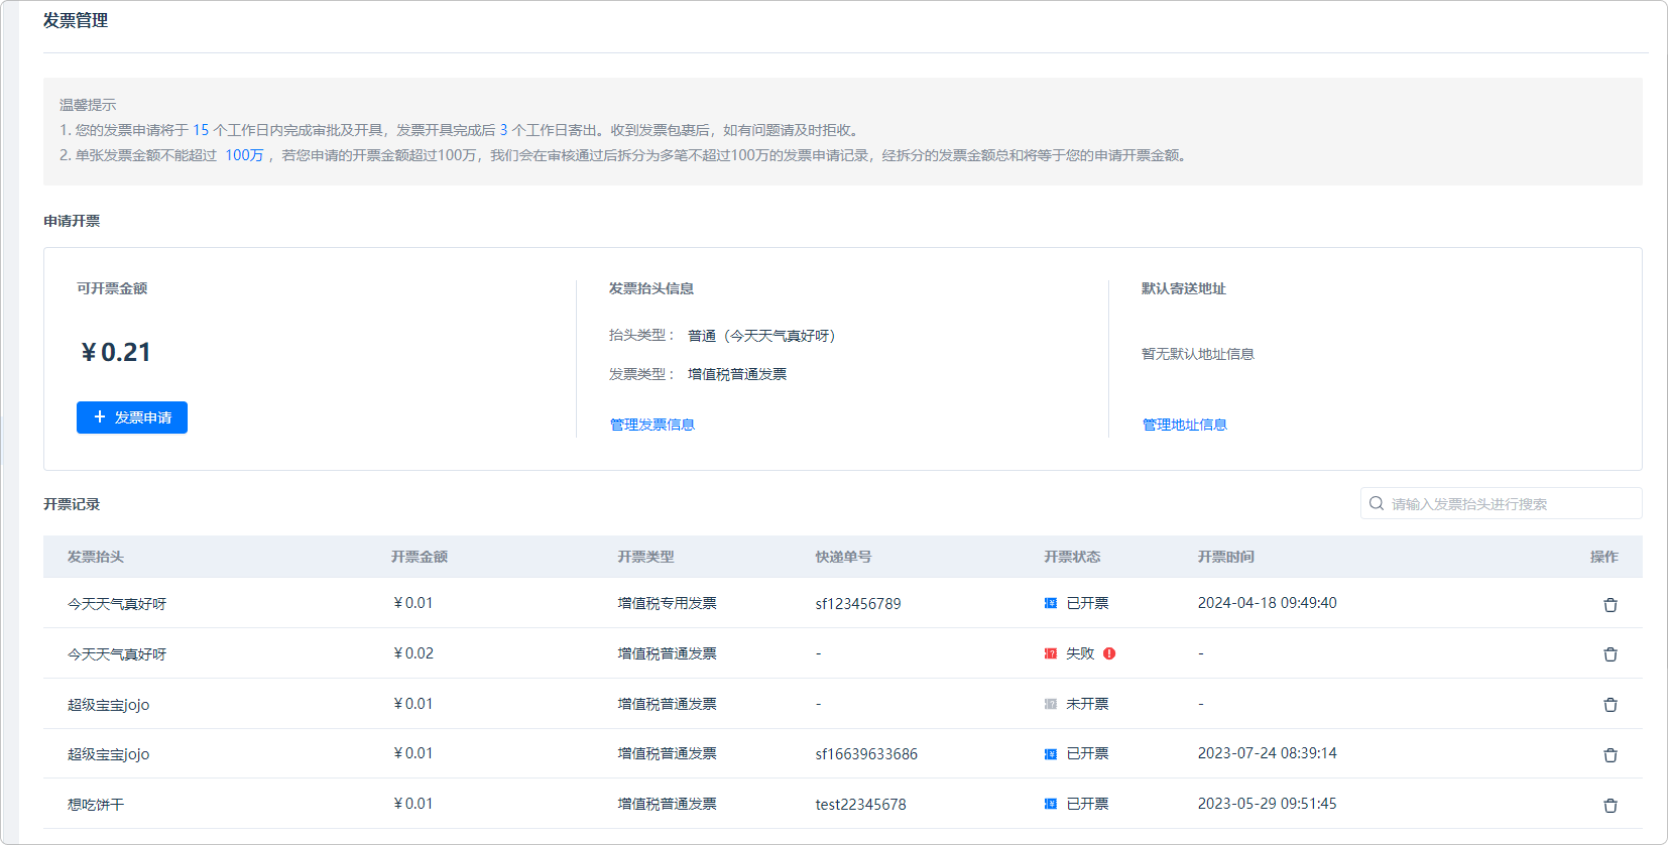Click 增值税普通发票 under 发票抬头信息
This screenshot has height=845, width=1668.
[737, 374]
